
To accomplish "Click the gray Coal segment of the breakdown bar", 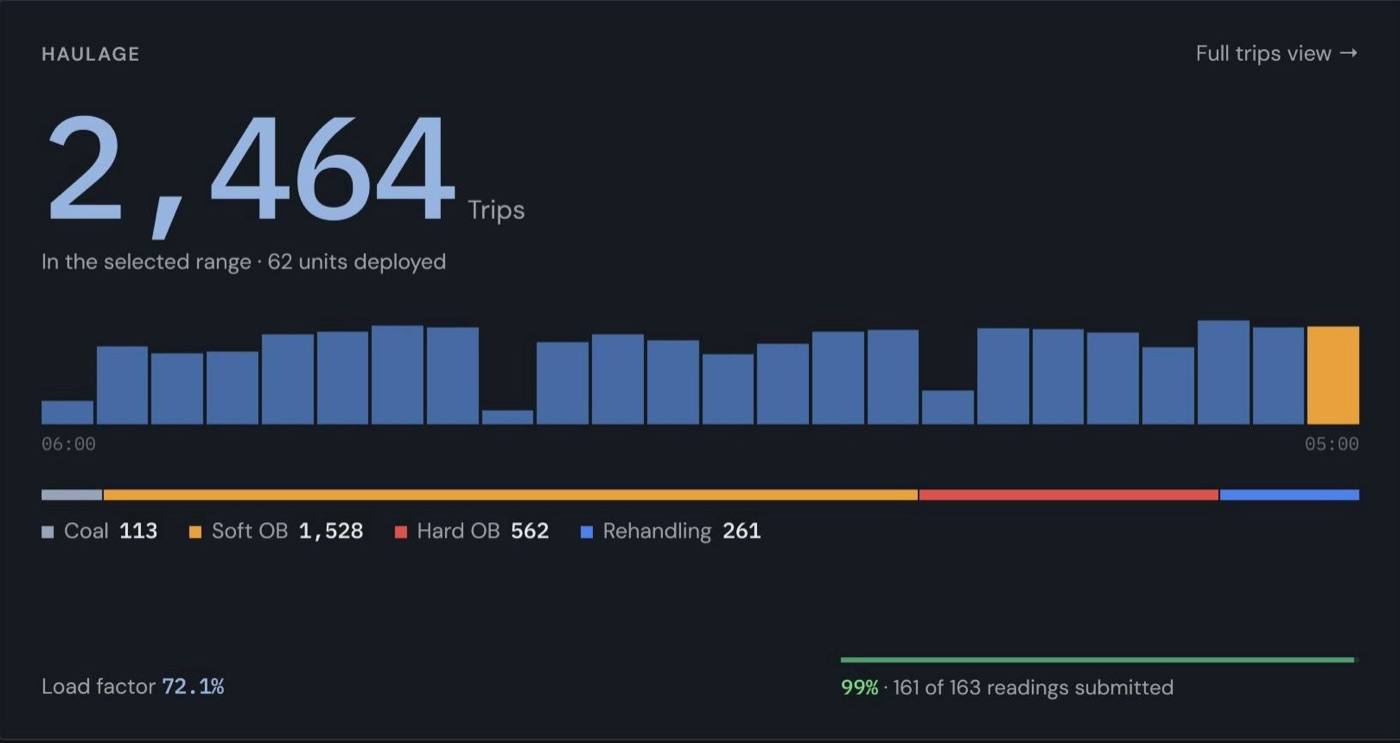I will [72, 495].
